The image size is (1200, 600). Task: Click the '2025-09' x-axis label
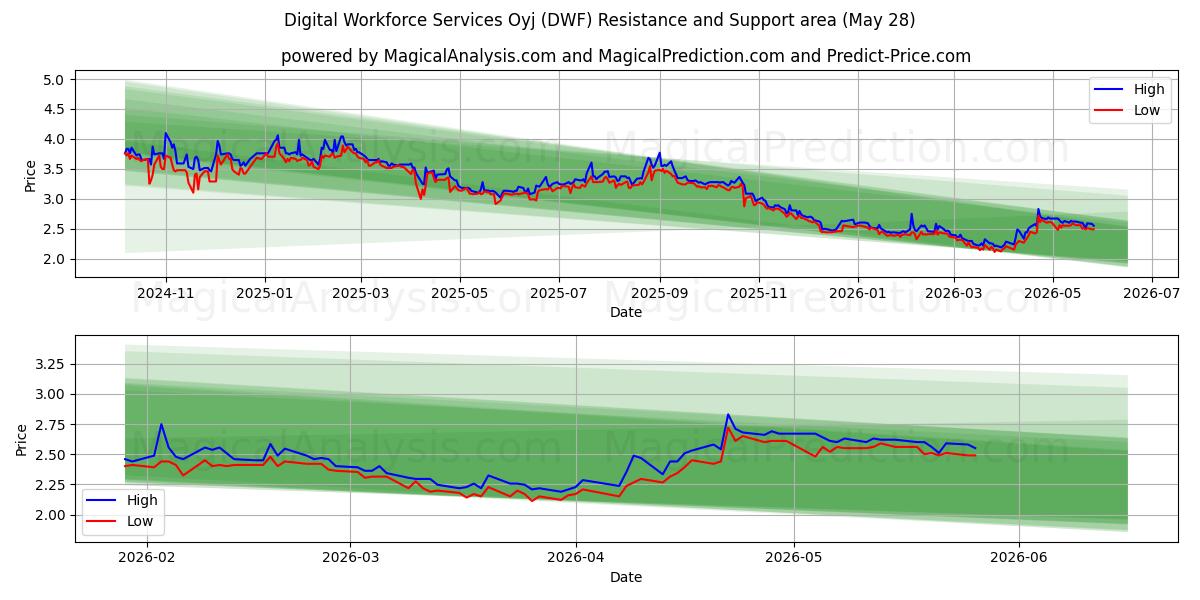tap(660, 294)
